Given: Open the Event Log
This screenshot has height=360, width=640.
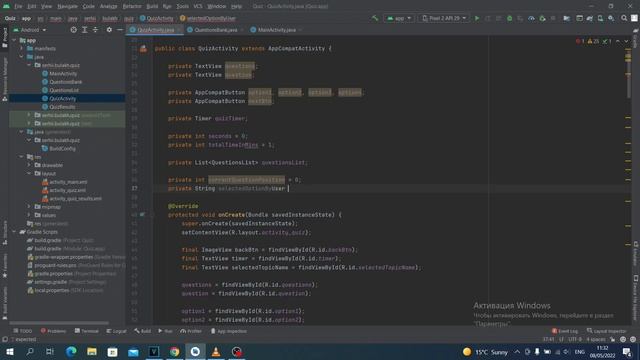Looking at the screenshot, I should coord(565,331).
